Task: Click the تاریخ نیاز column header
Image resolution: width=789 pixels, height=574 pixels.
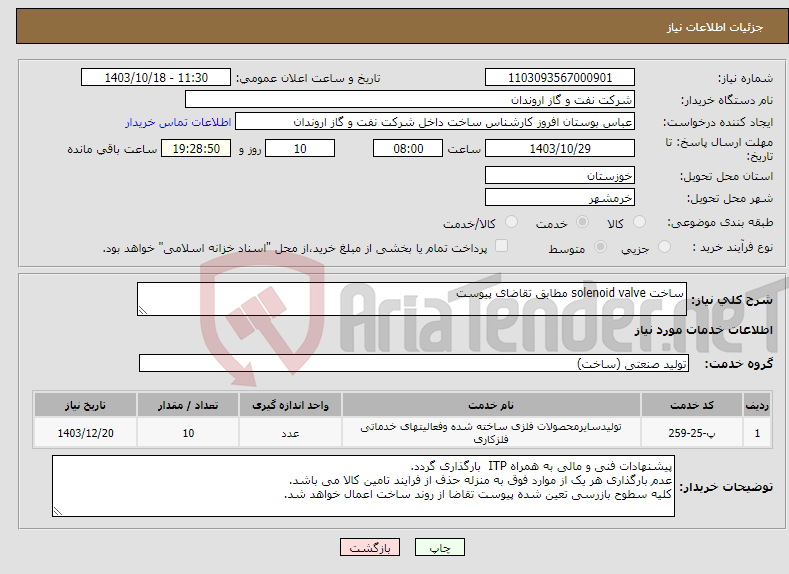Action: [86, 405]
